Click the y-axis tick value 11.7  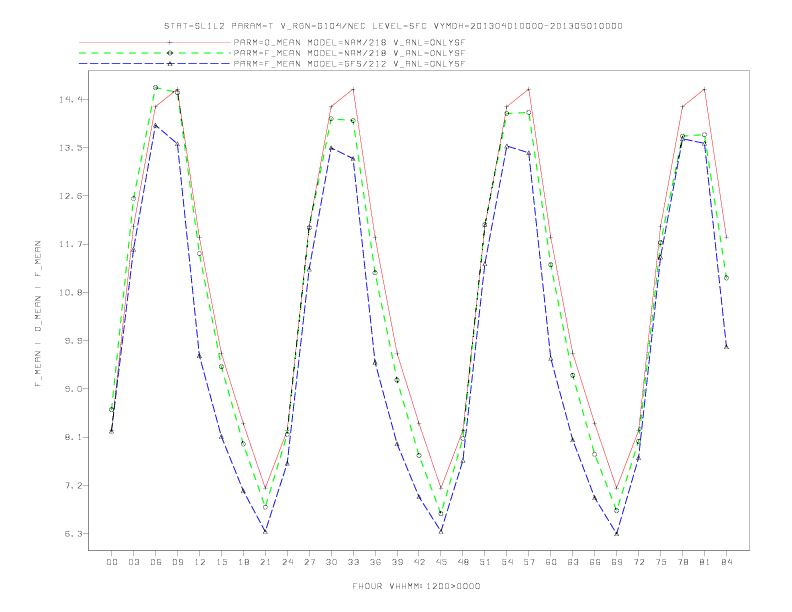pos(70,244)
